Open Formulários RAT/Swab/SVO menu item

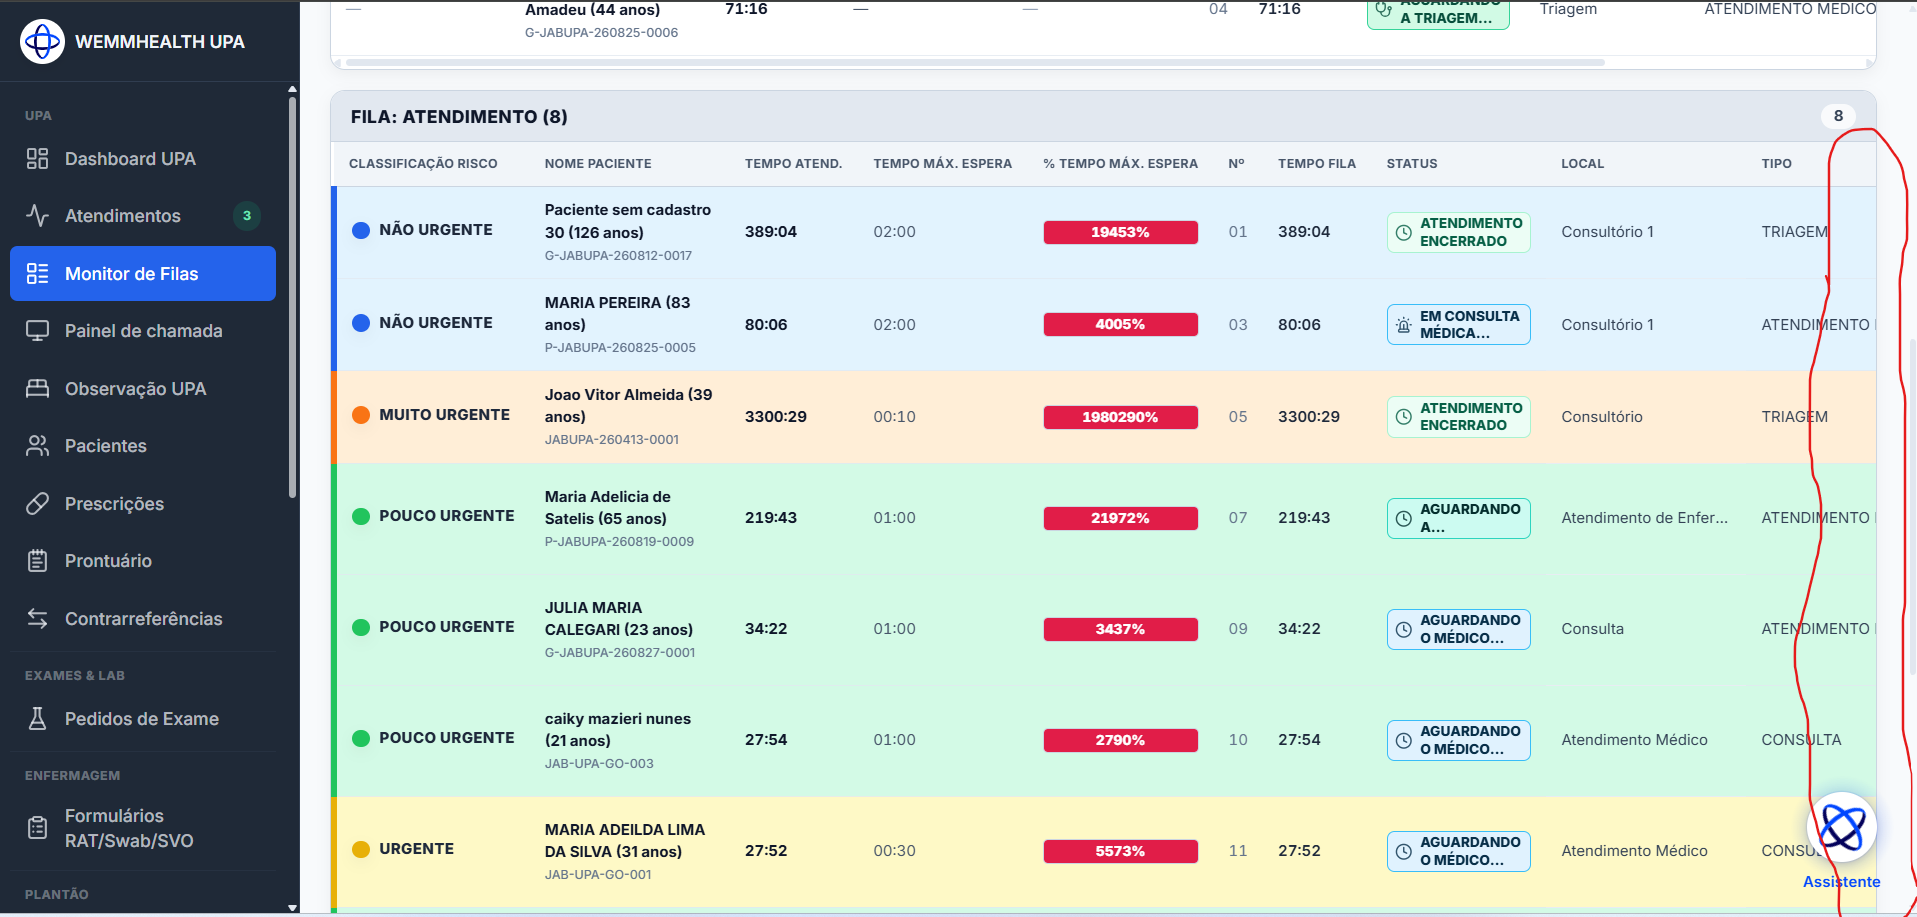143,828
